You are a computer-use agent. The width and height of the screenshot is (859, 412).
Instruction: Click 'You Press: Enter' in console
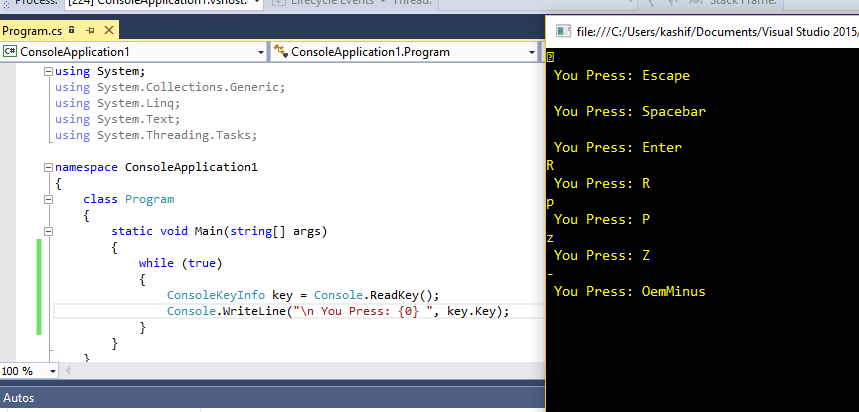[x=618, y=147]
